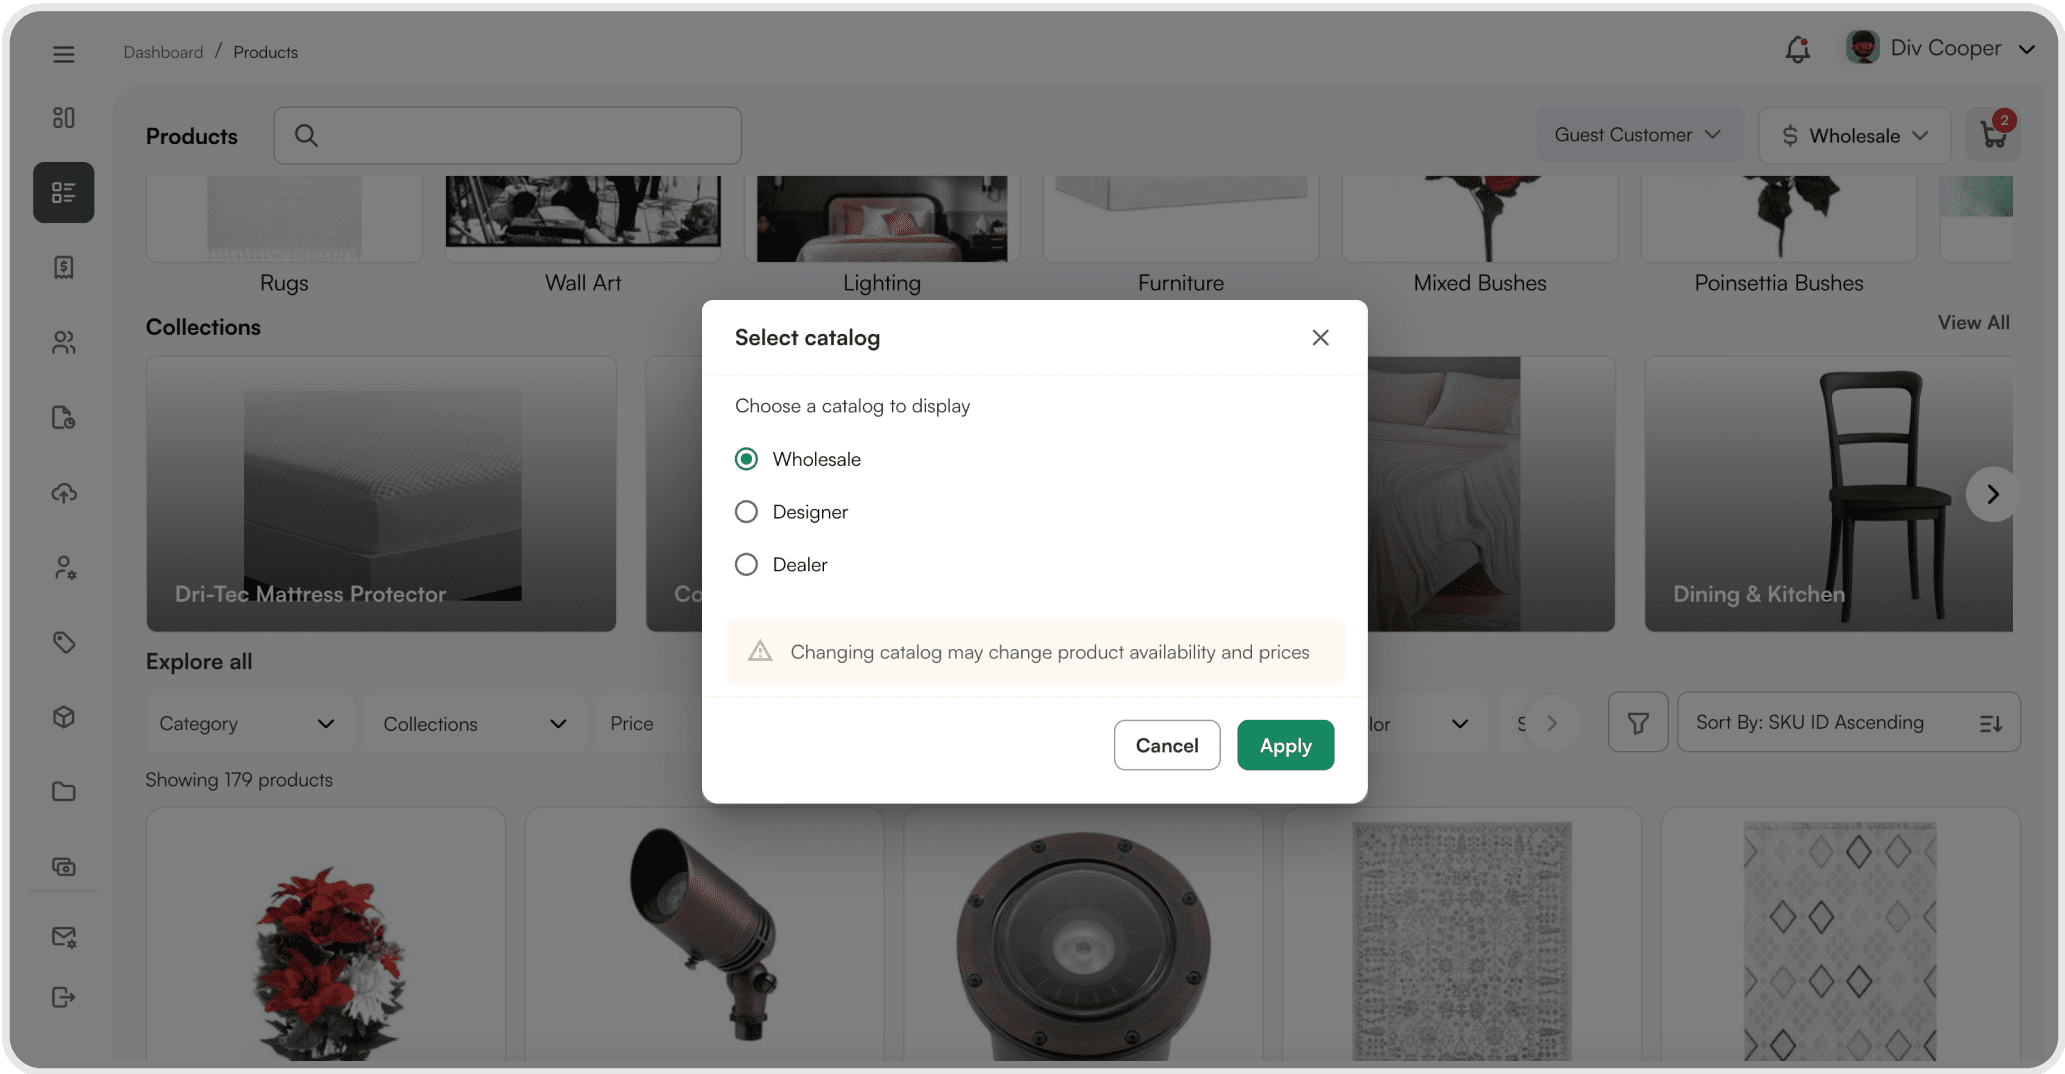Screen dimensions: 2065x1074
Task: Open the filter funnel icon near Sort By
Action: (1637, 722)
